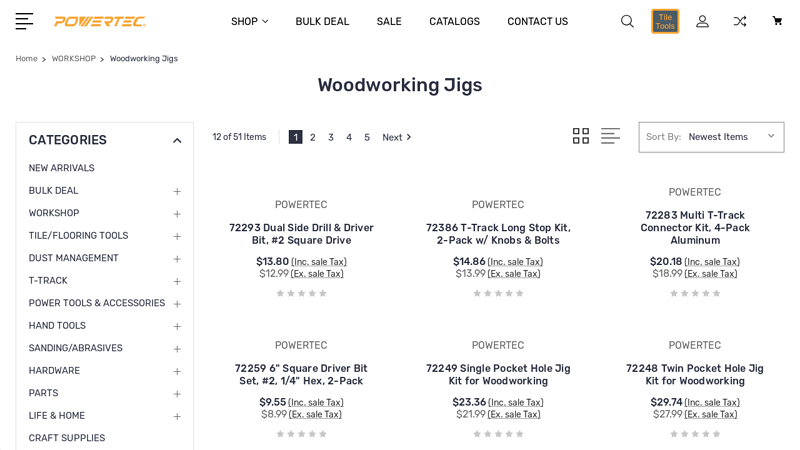Open 72386 T-Track Long Stop Kit product
The image size is (800, 450).
[x=498, y=234]
